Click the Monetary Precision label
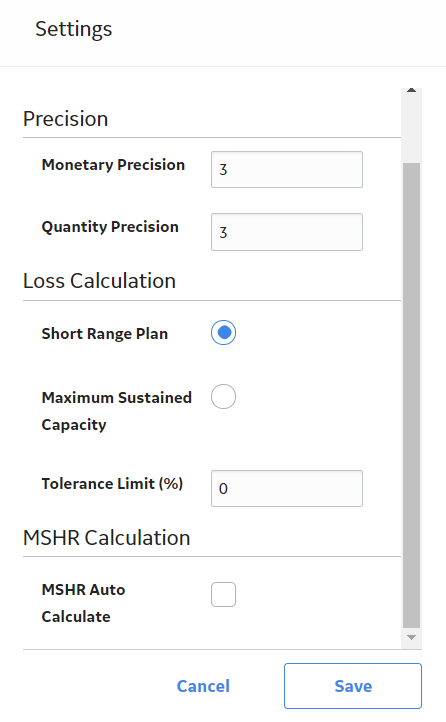The width and height of the screenshot is (446, 722). (113, 165)
